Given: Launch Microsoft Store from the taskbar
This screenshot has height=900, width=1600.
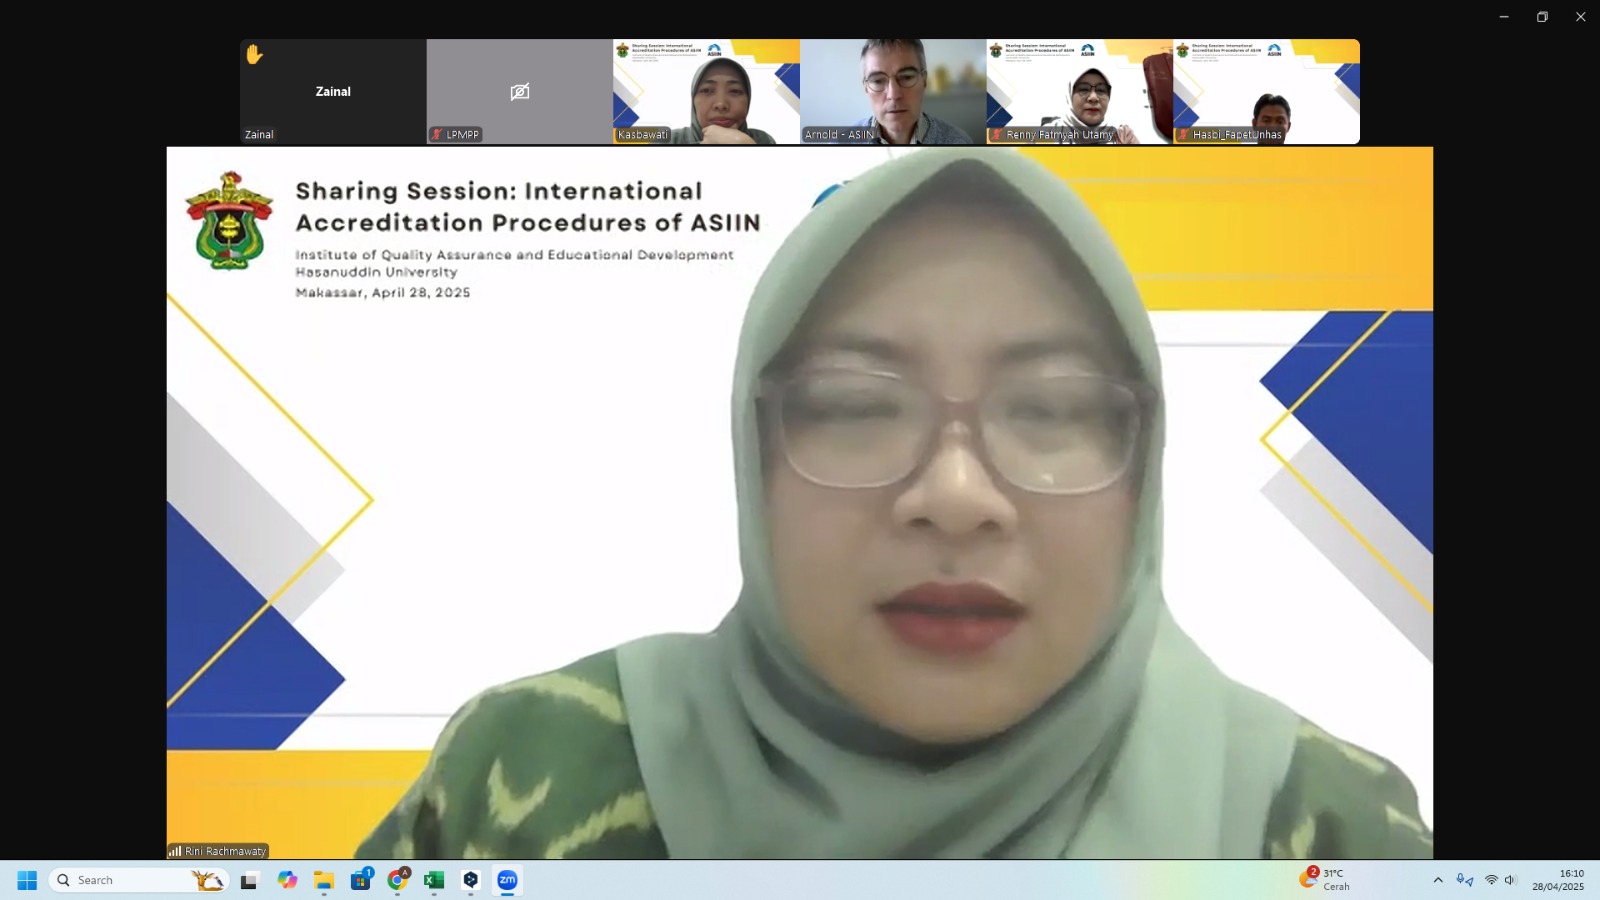Looking at the screenshot, I should click(361, 880).
